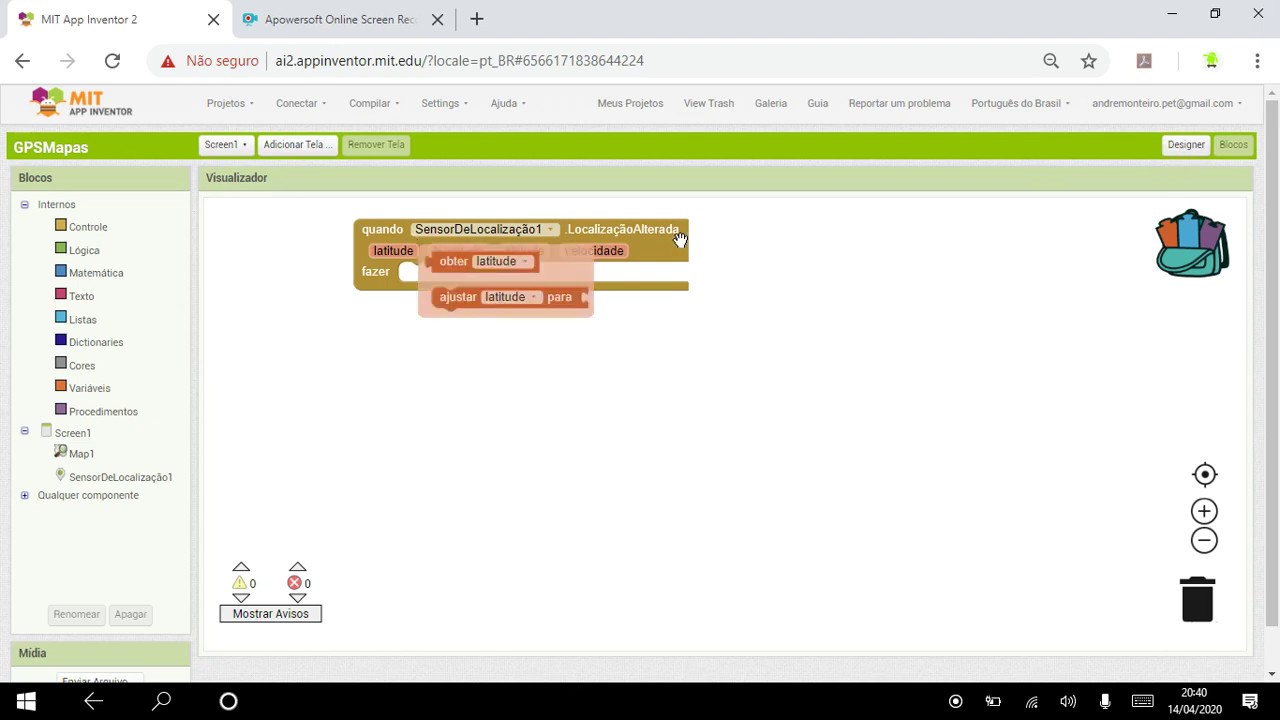Click the warning triangle counter icon
This screenshot has width=1280, height=720.
(x=239, y=583)
